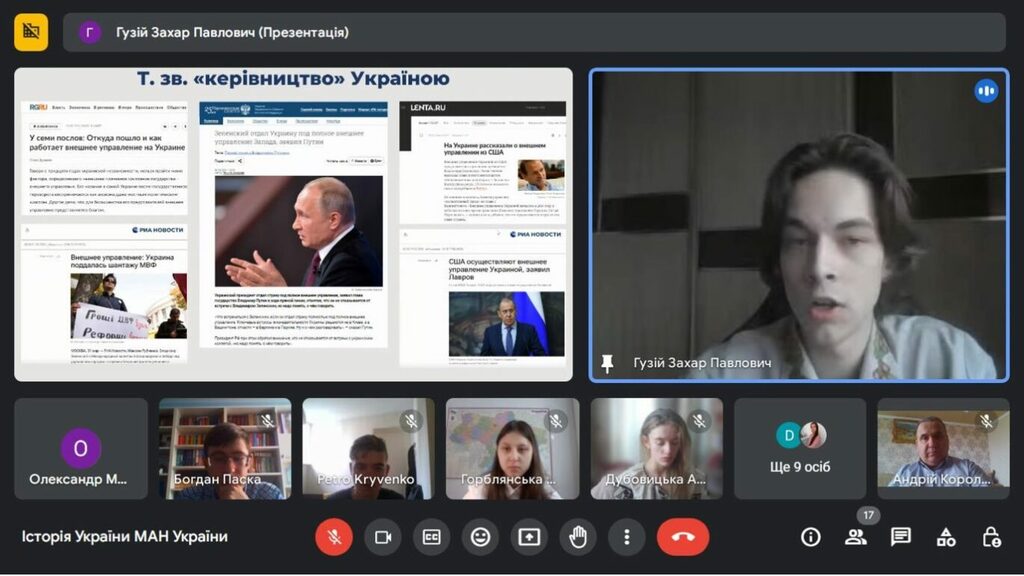Select the shared presentation slide

293,224
